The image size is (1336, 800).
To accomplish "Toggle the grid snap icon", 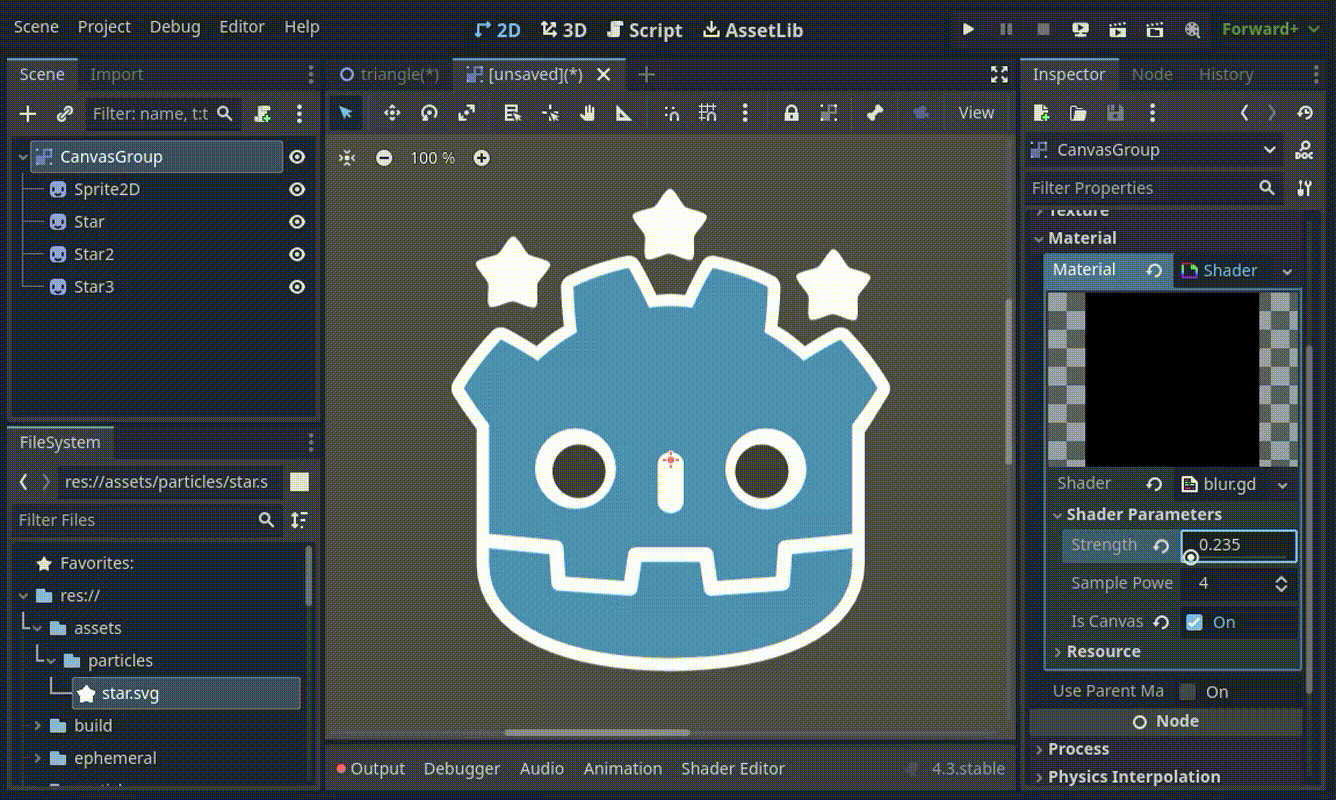I will tap(708, 113).
